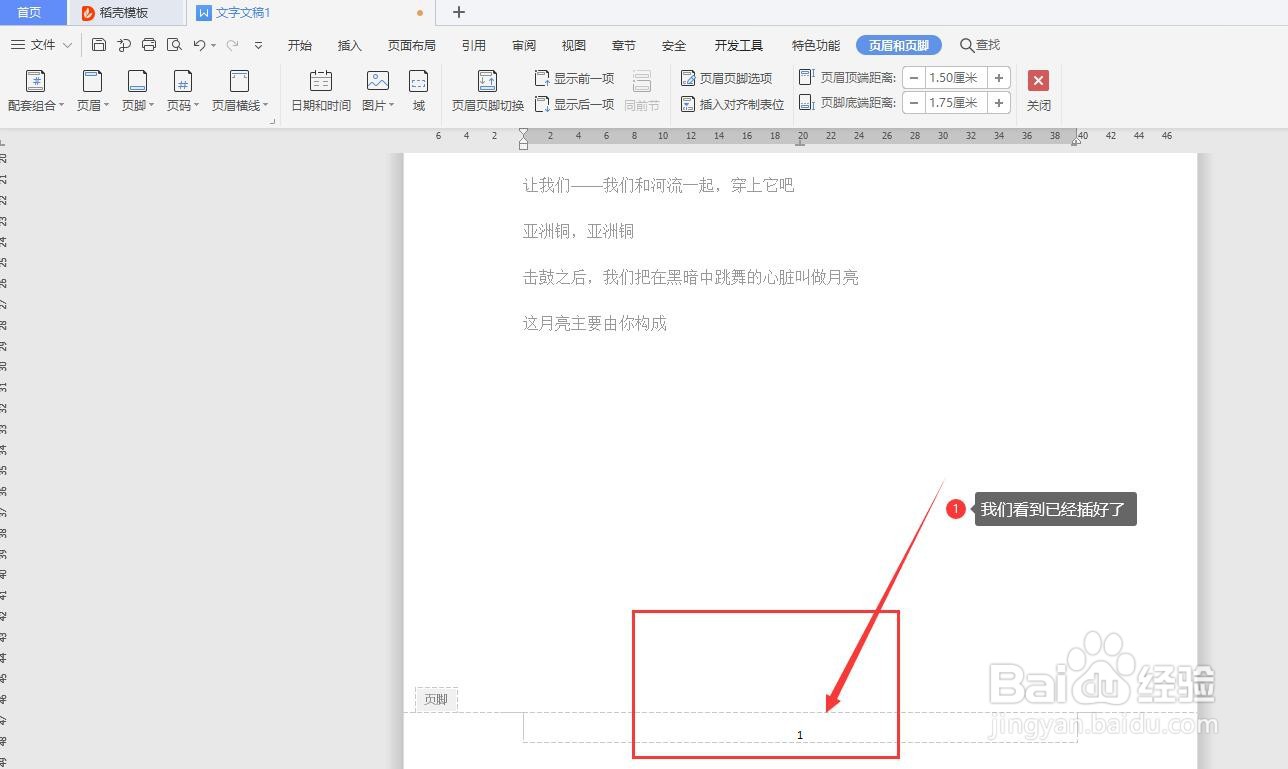Click 关闭 to exit header and footer
Image resolution: width=1288 pixels, height=769 pixels.
(1039, 91)
